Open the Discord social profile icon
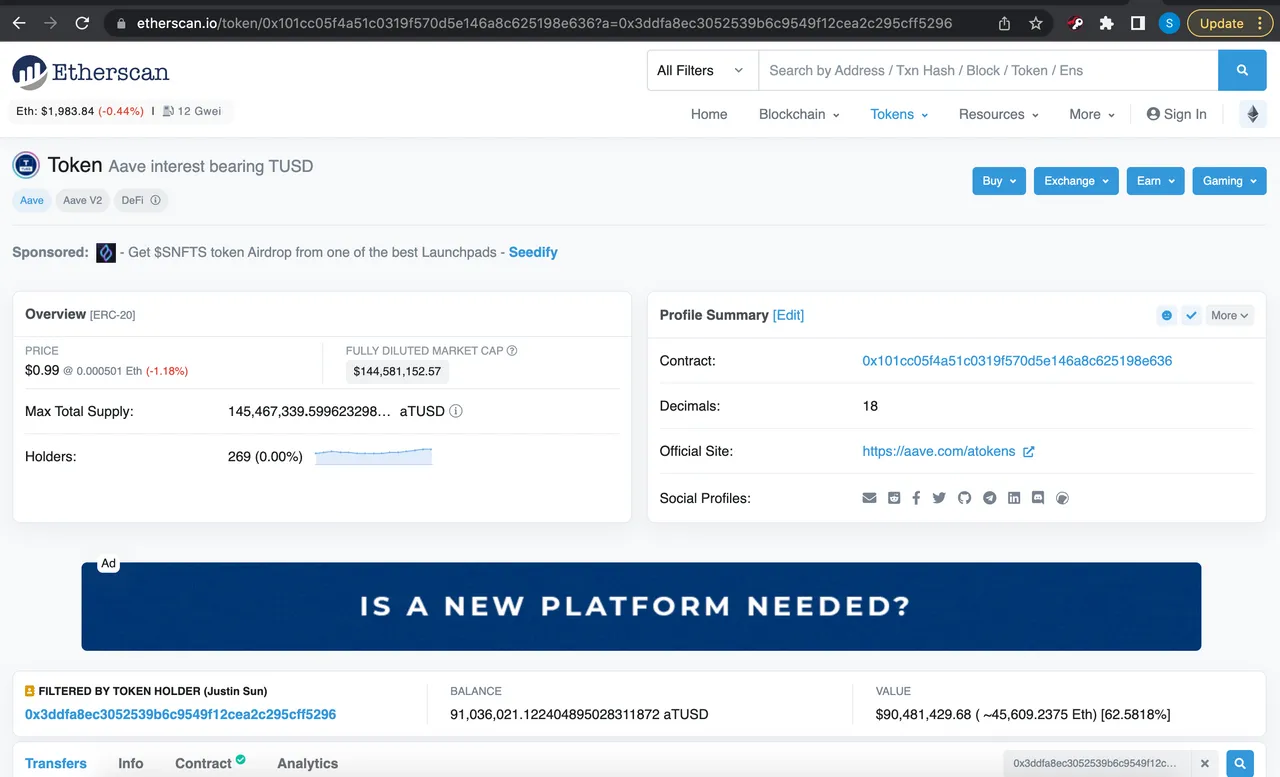 1038,498
